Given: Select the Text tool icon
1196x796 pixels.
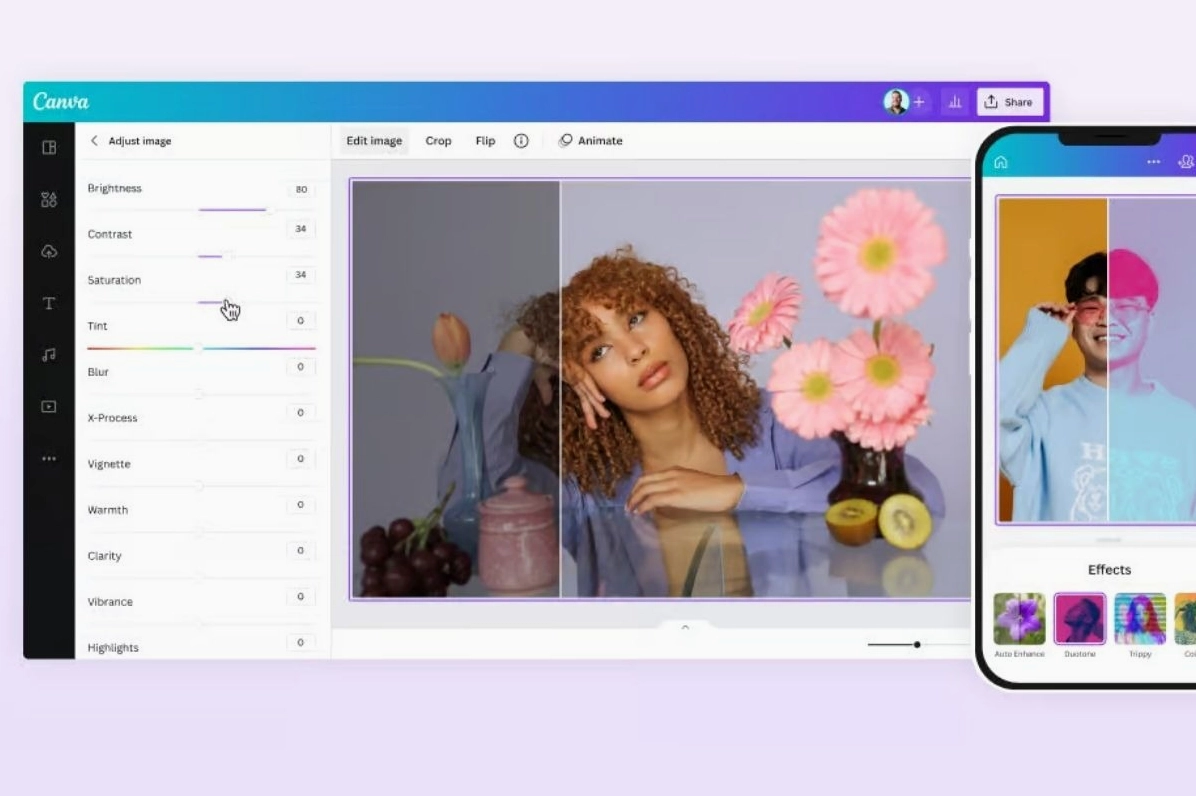Looking at the screenshot, I should point(49,303).
